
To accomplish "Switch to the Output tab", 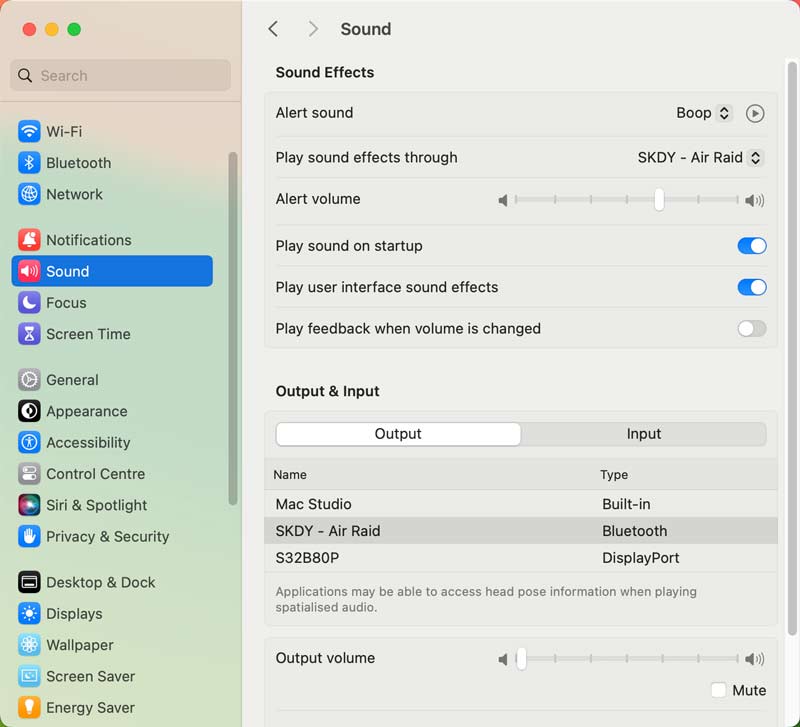I will (x=398, y=434).
